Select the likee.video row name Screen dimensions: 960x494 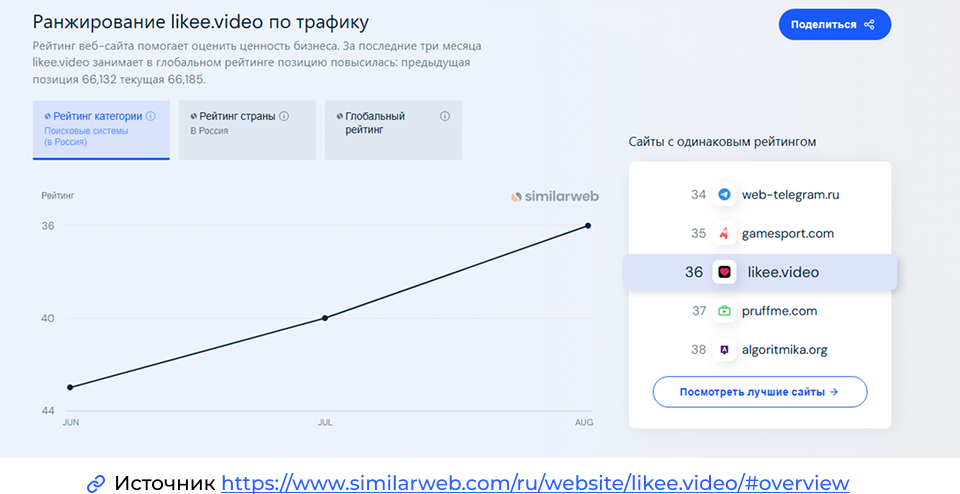pyautogui.click(x=783, y=272)
